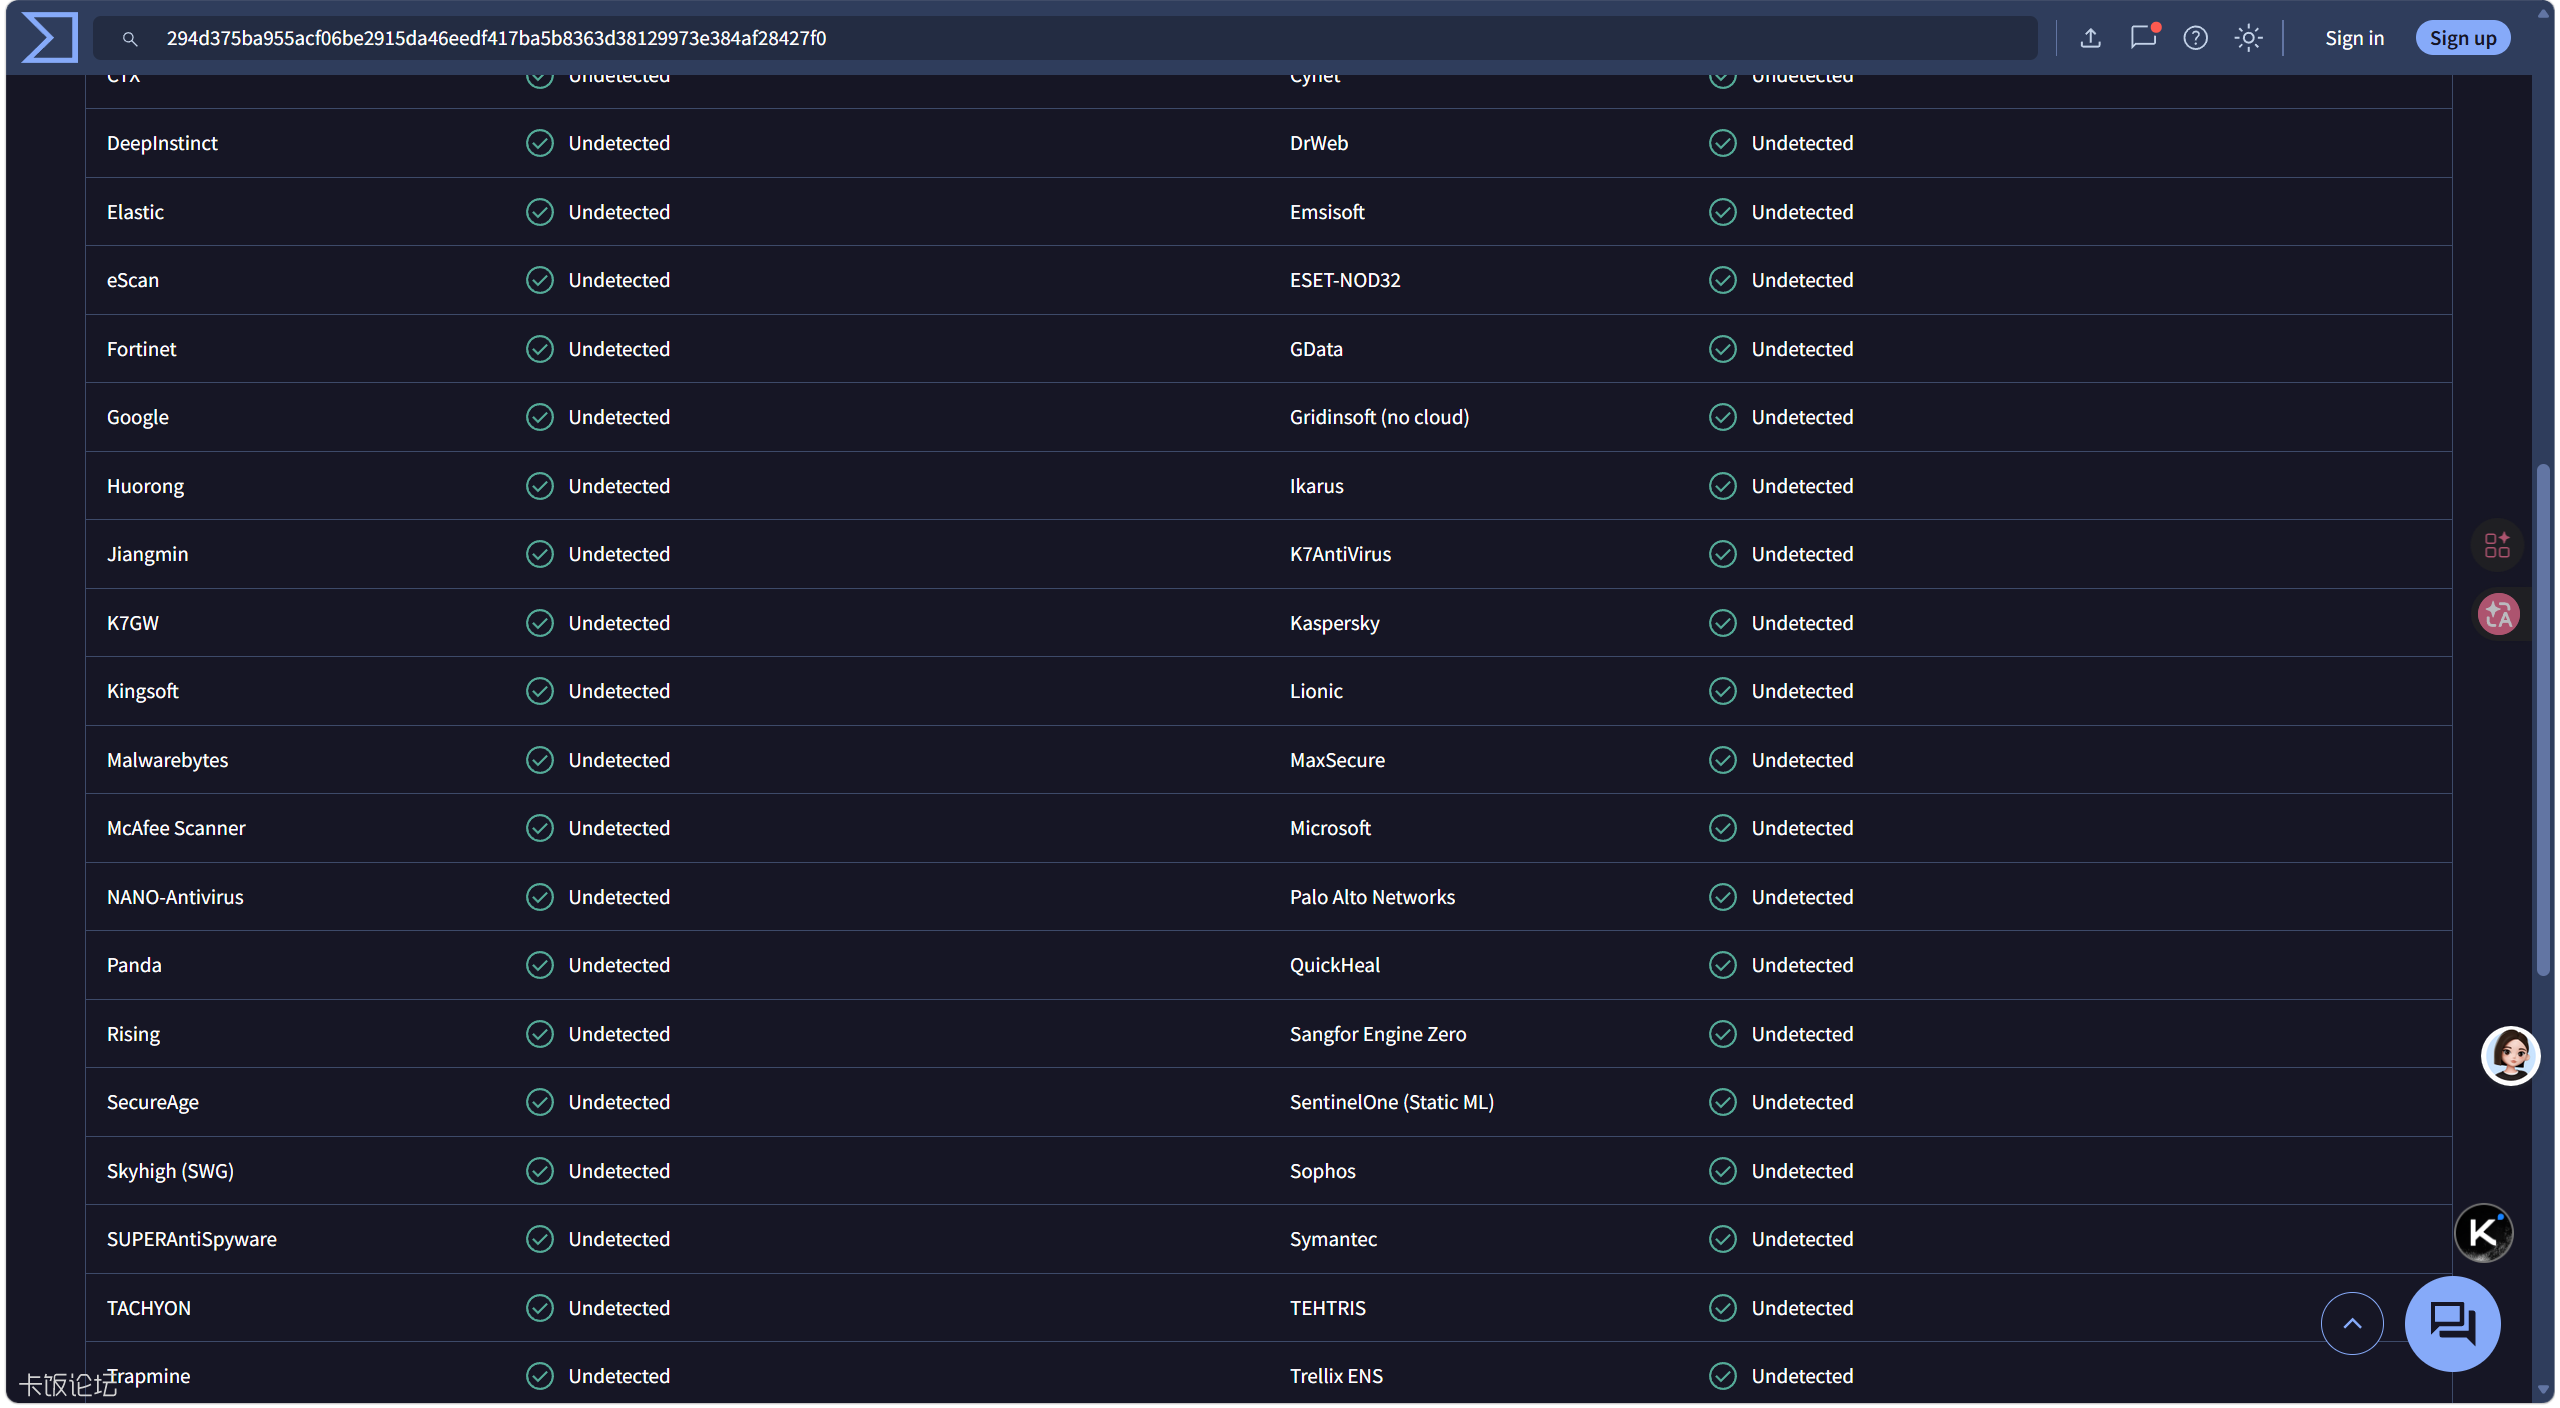
Task: Click the red translate extension icon
Action: click(2498, 614)
